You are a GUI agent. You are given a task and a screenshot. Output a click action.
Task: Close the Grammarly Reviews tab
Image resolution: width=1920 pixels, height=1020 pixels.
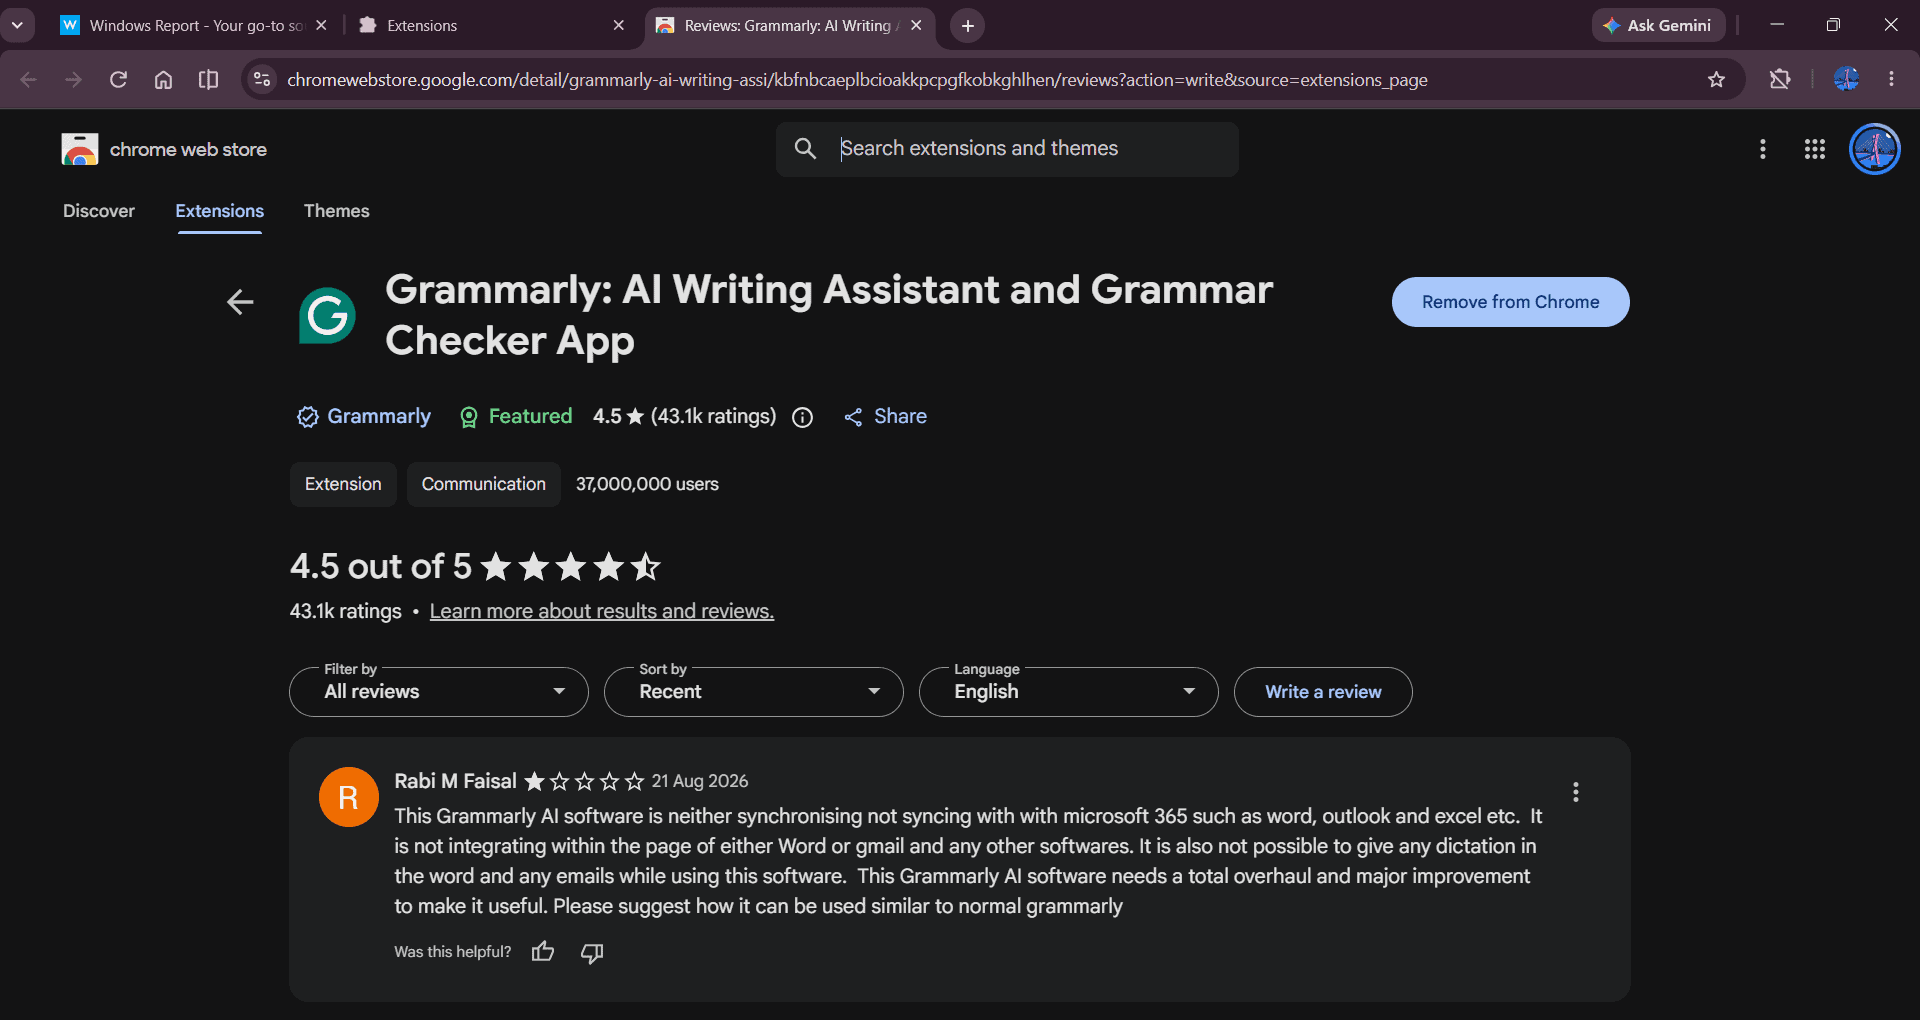pos(916,25)
